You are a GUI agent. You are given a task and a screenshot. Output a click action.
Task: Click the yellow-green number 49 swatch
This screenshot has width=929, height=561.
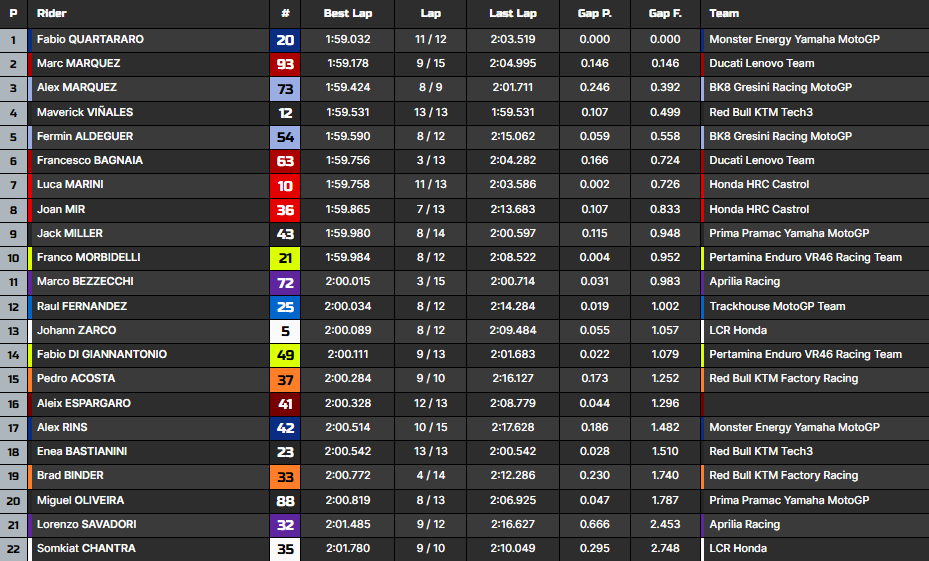click(x=285, y=355)
